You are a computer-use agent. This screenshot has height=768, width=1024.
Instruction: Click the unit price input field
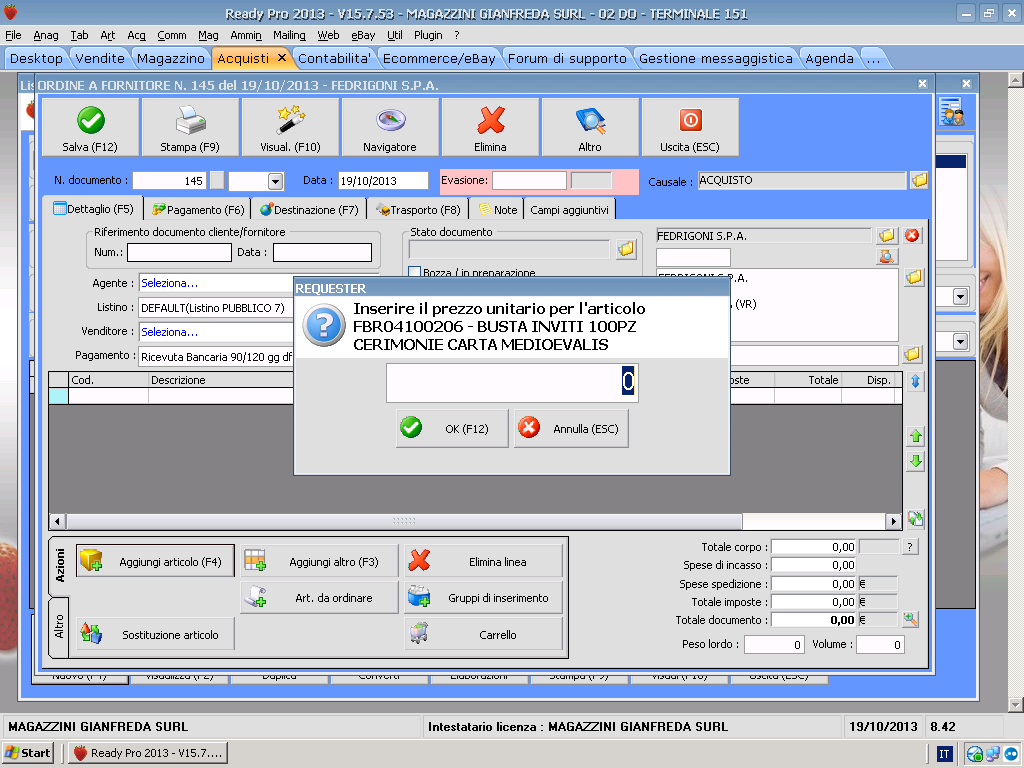(511, 382)
